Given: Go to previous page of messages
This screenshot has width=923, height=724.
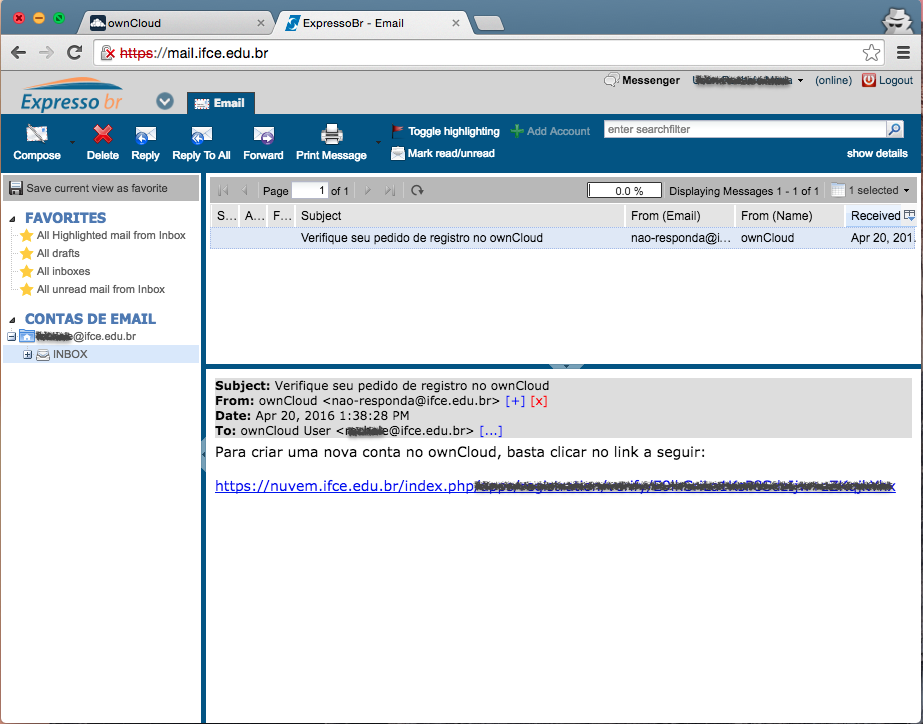Looking at the screenshot, I should (244, 191).
